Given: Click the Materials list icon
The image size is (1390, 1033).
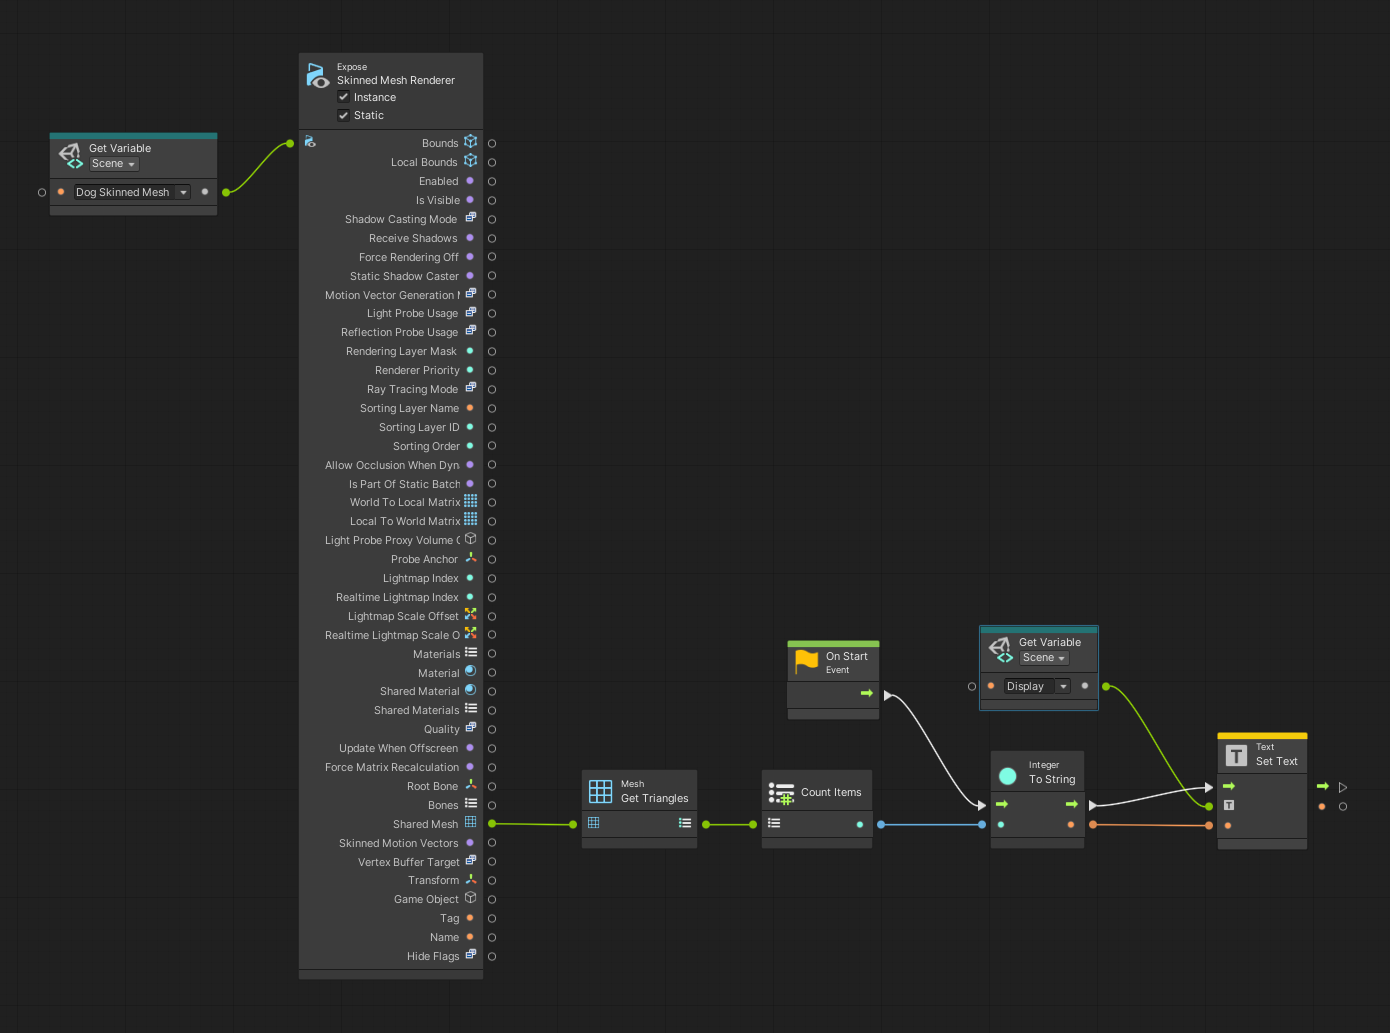Looking at the screenshot, I should [470, 652].
